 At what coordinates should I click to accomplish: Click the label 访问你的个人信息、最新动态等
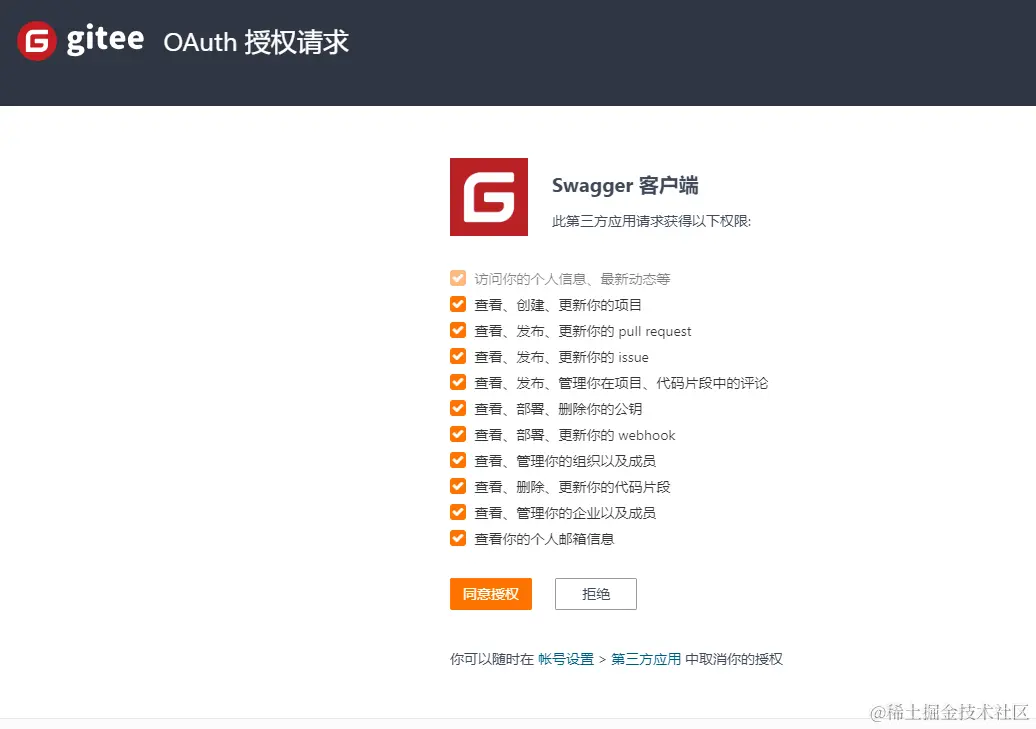point(572,279)
